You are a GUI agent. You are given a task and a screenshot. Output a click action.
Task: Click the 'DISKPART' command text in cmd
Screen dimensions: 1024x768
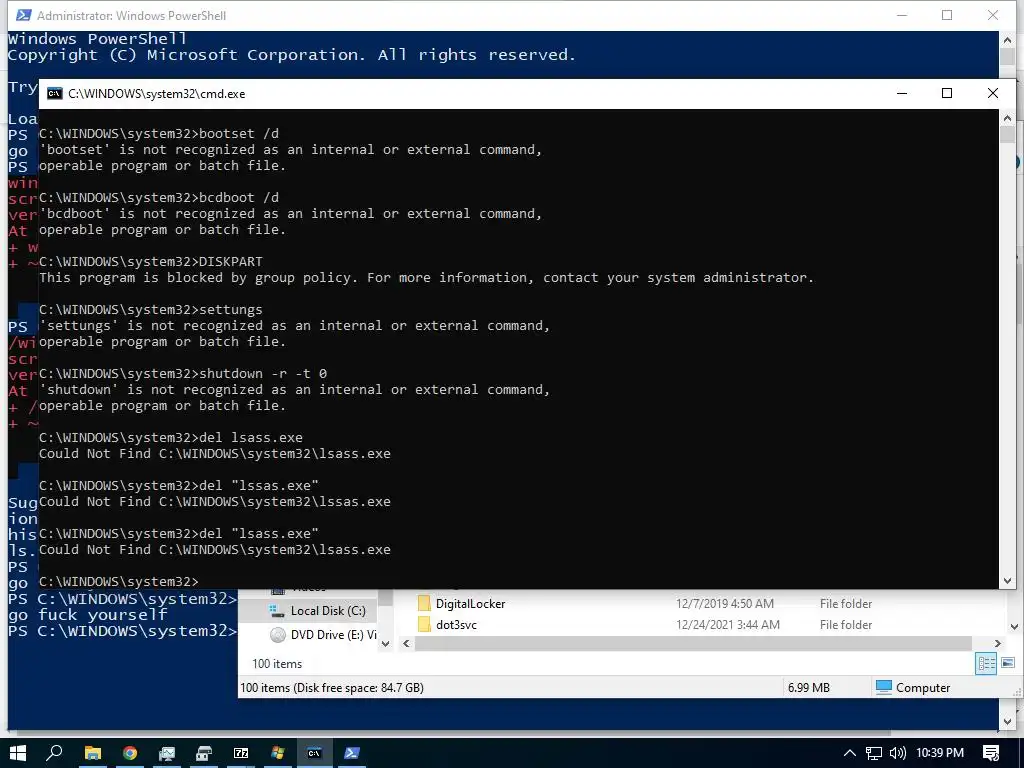(x=231, y=261)
